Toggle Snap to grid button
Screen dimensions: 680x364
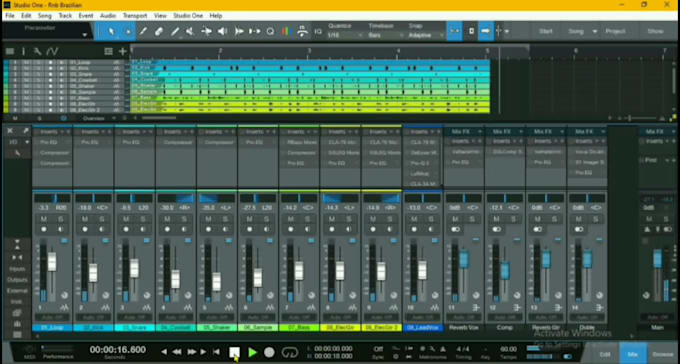(454, 31)
